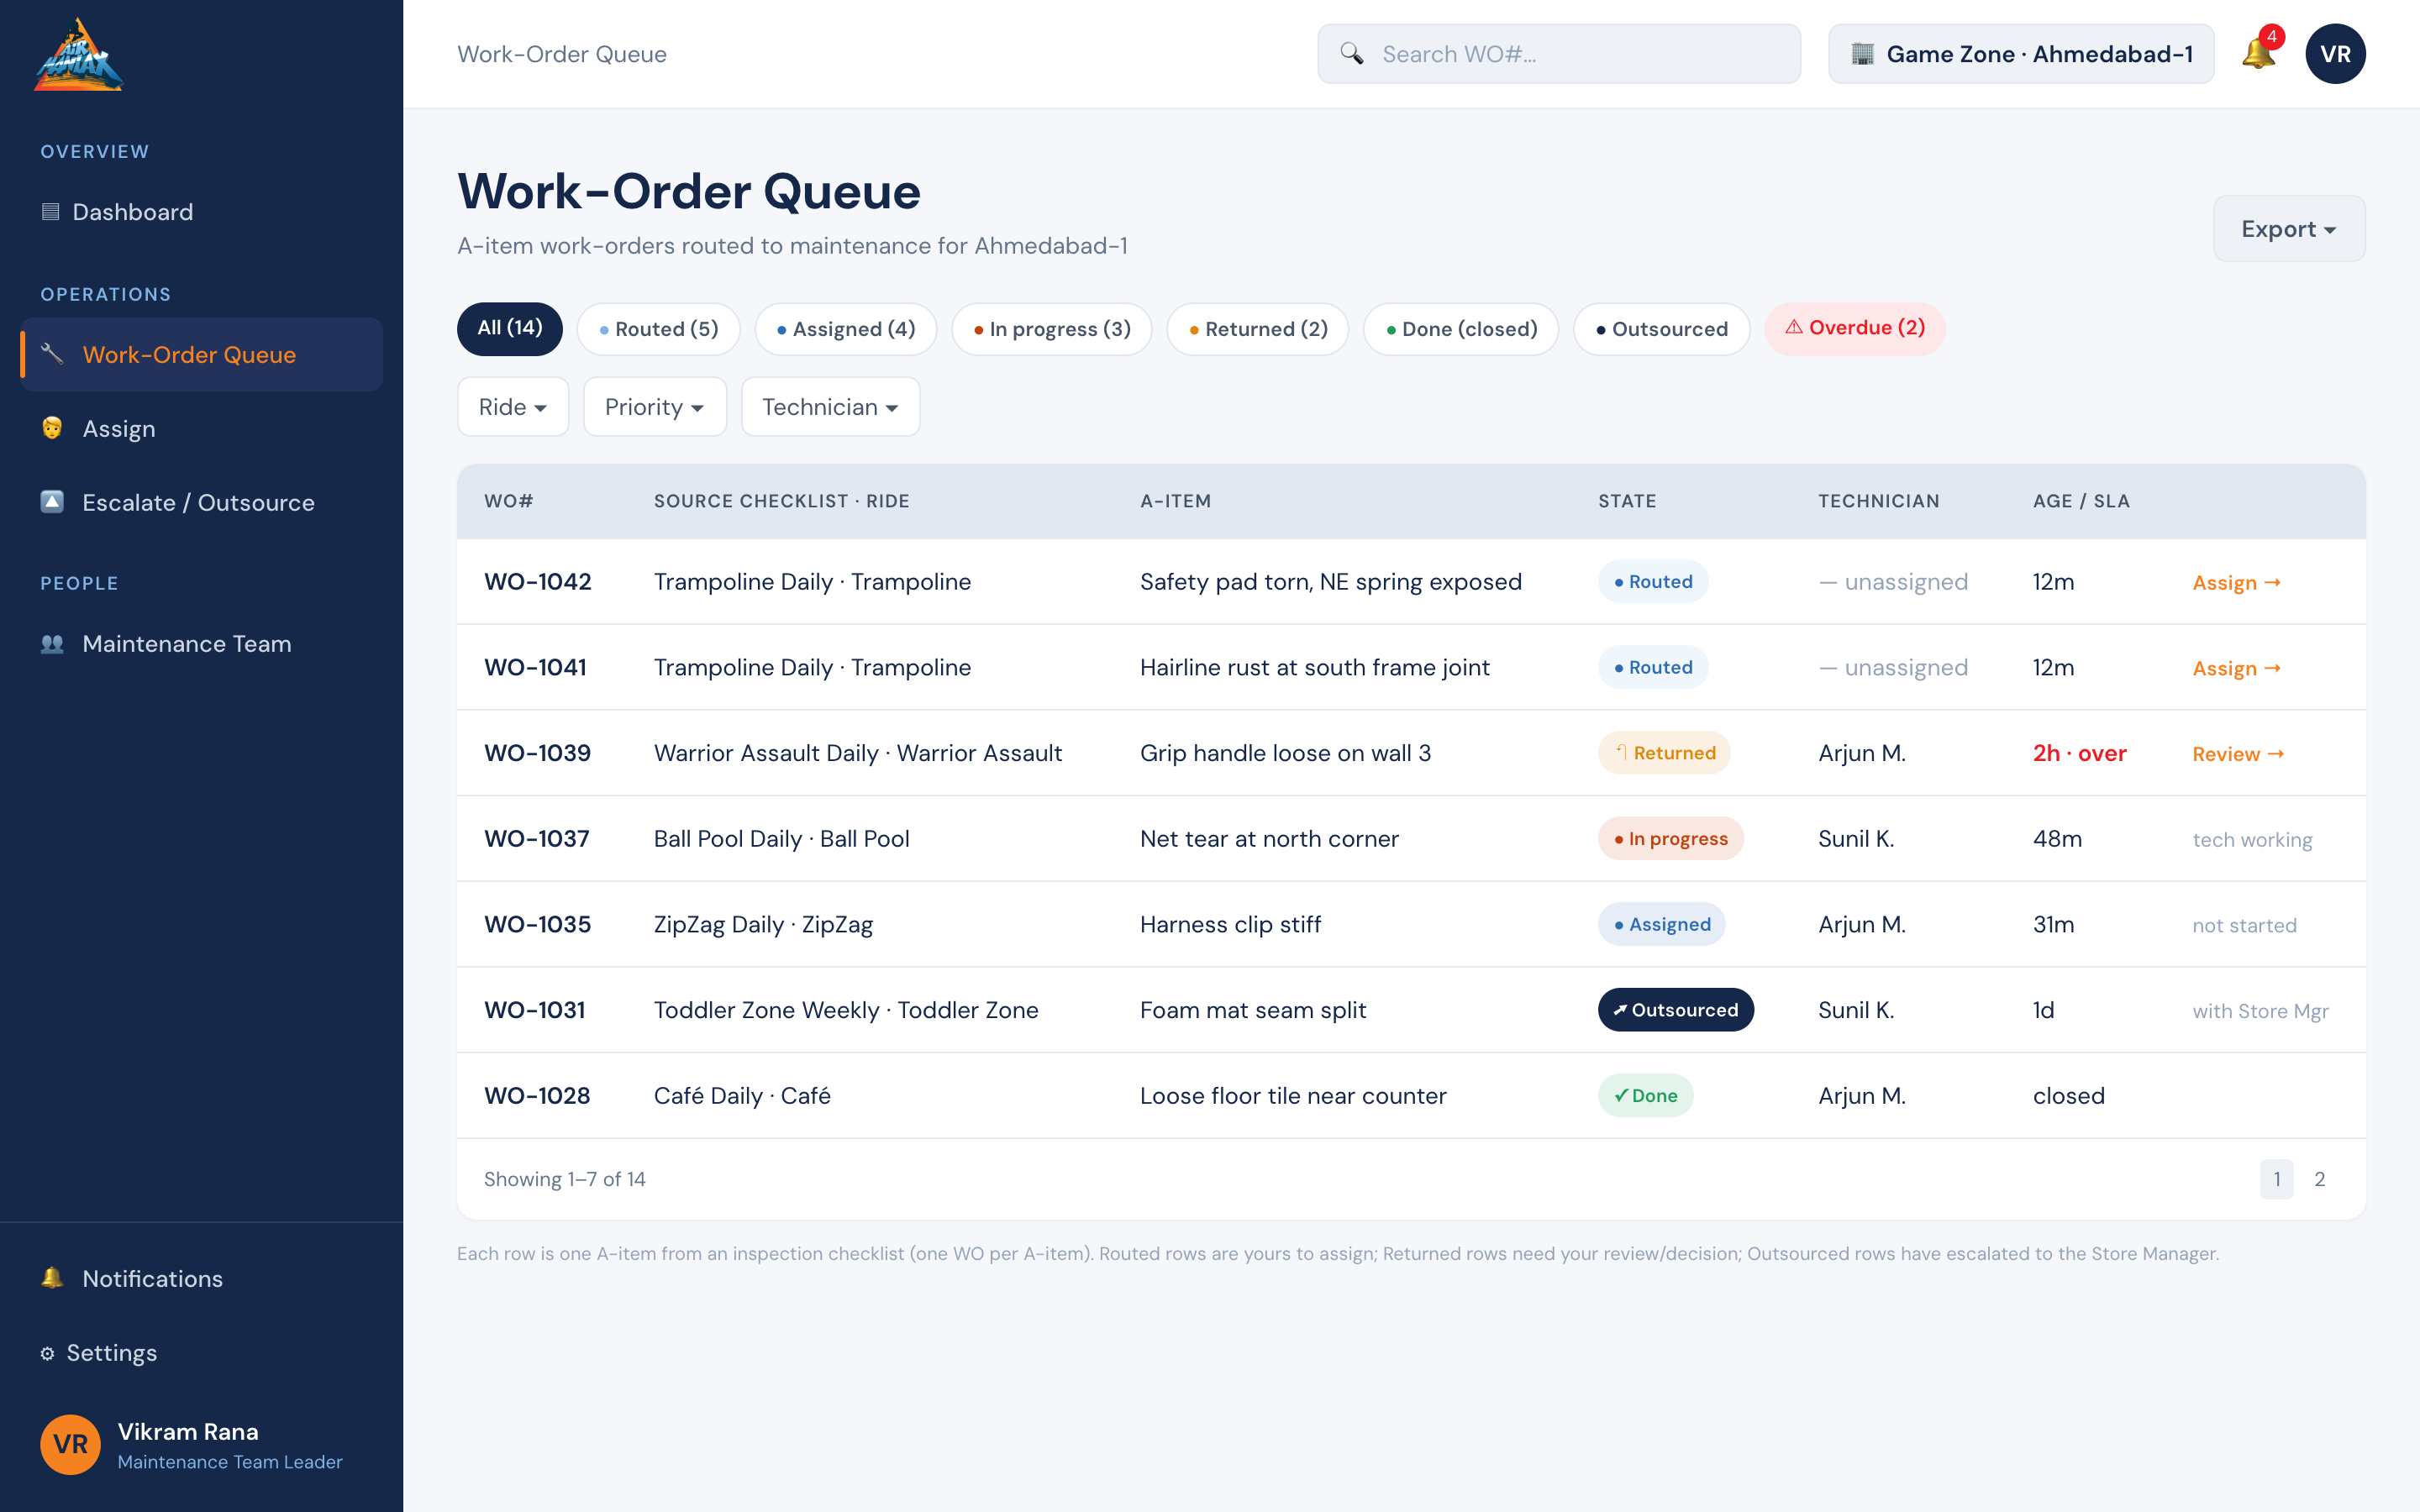This screenshot has width=2420, height=1512.
Task: Open Notifications from sidebar
Action: 202,1278
